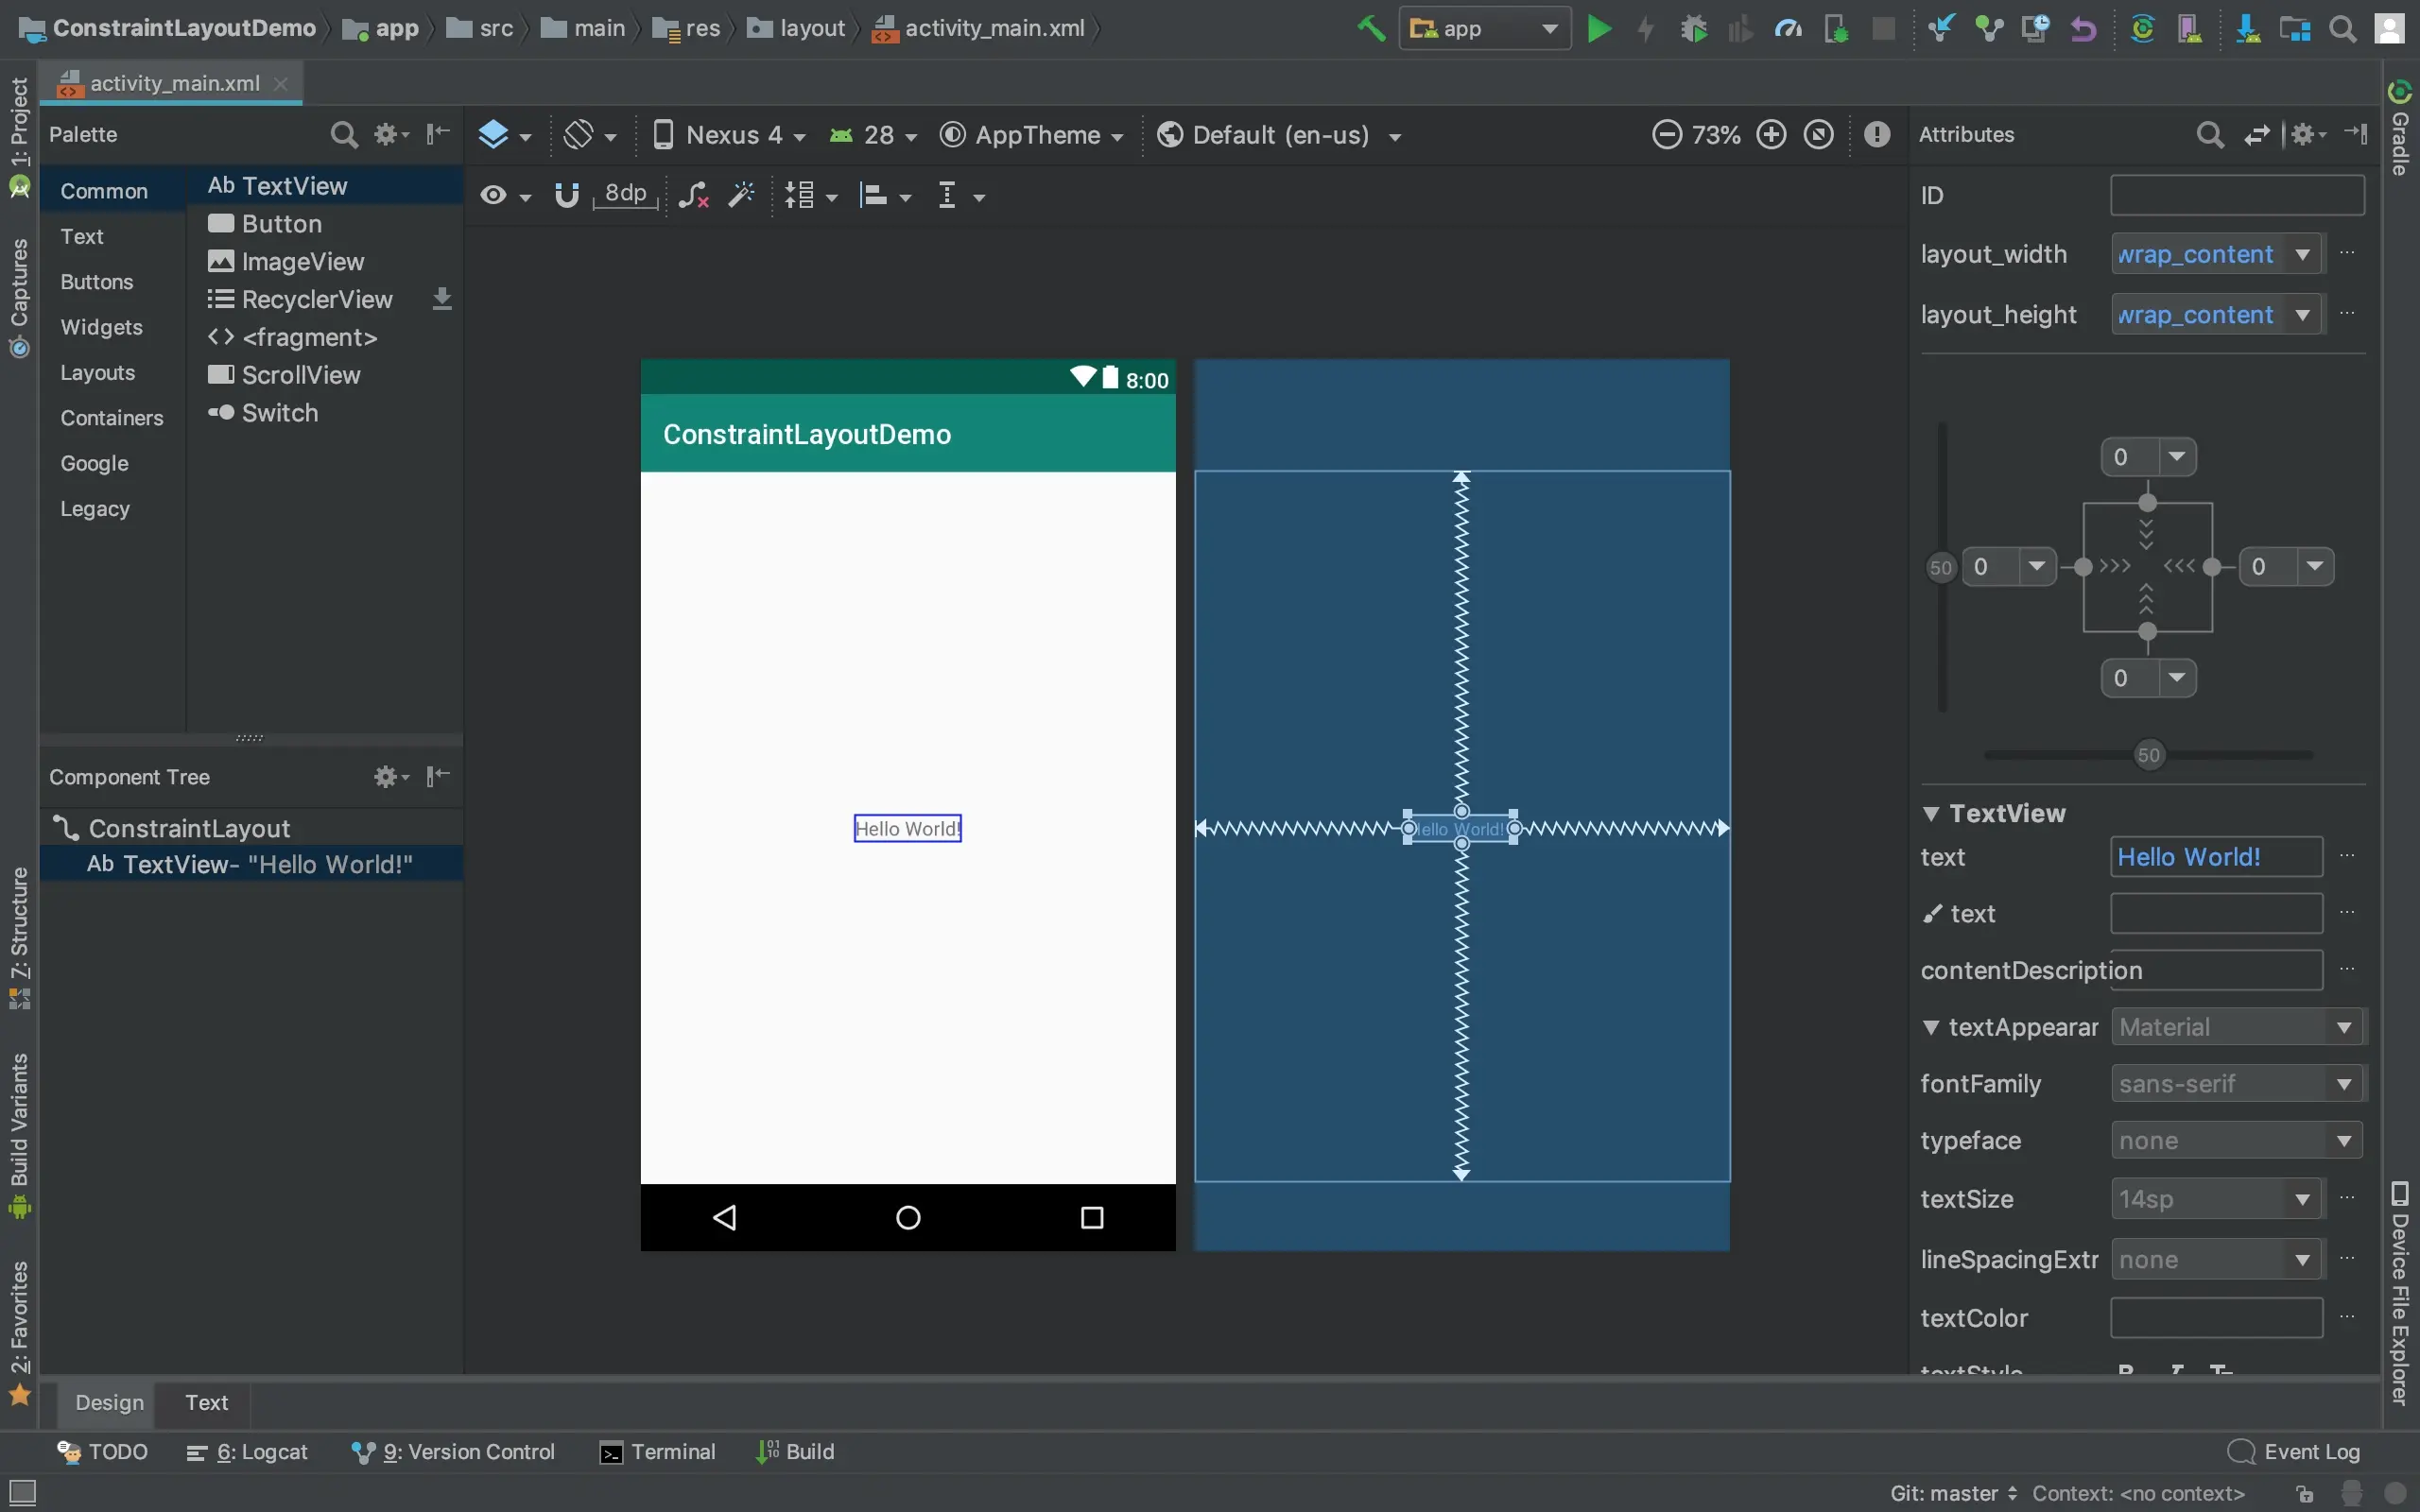Click the Infer Constraints magic wand icon
The image size is (2420, 1512).
pos(741,195)
